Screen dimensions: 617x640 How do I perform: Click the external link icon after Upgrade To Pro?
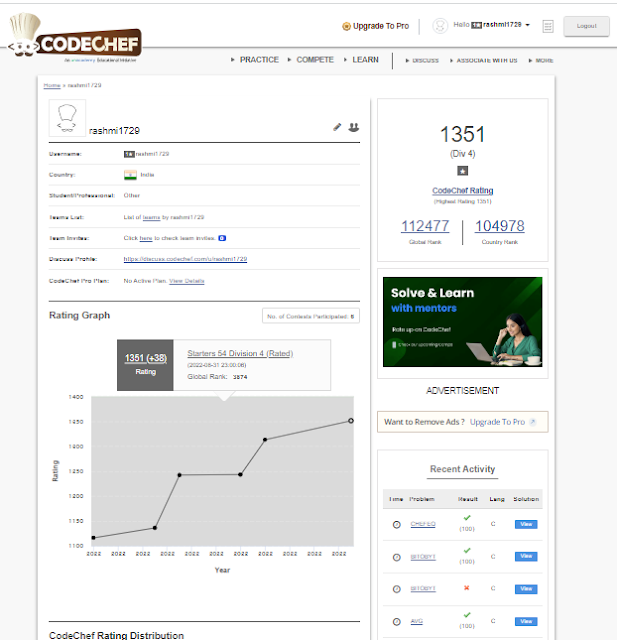(532, 422)
